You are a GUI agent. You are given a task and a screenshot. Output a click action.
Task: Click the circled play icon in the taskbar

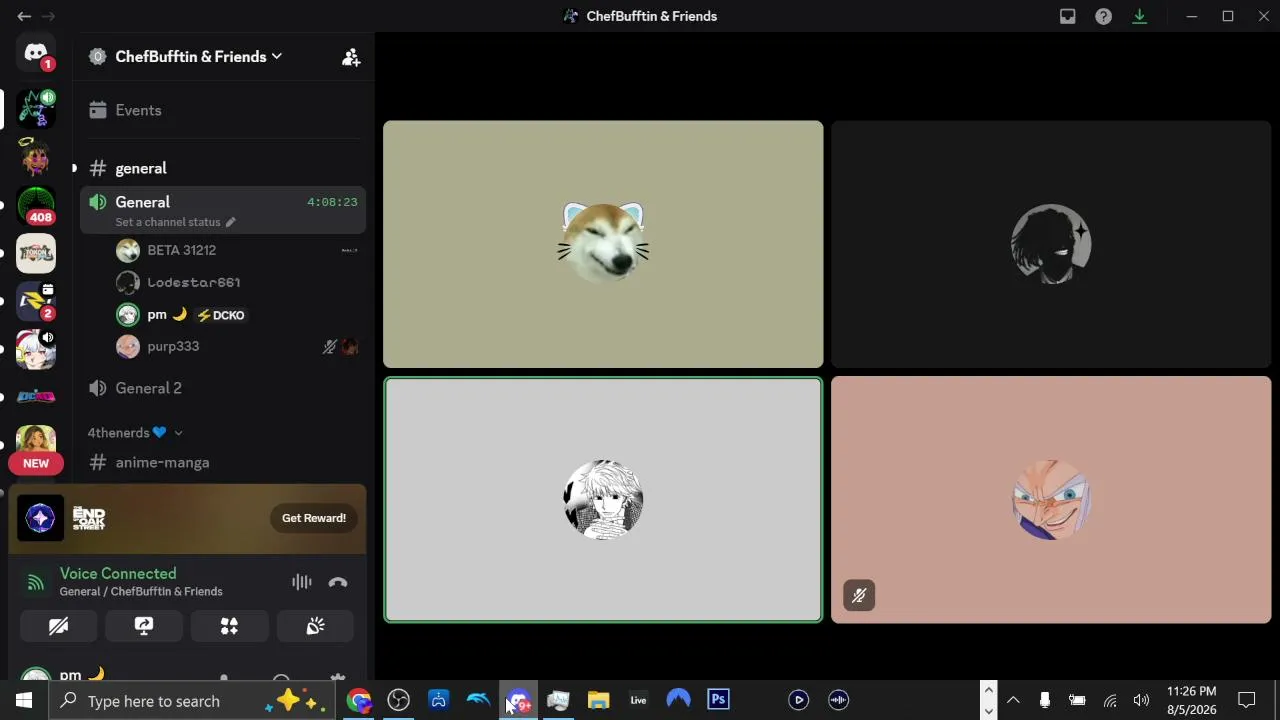[798, 700]
